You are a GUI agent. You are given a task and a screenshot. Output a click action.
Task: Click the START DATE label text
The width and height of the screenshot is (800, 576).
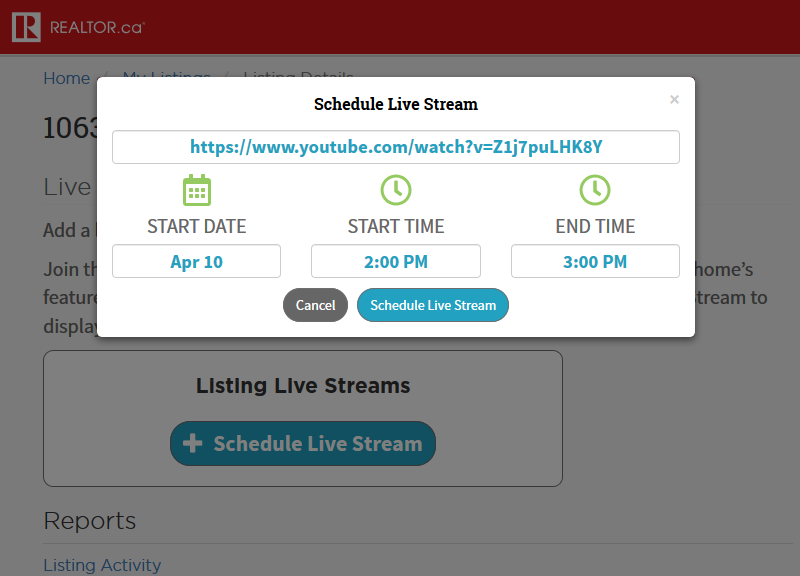click(196, 226)
